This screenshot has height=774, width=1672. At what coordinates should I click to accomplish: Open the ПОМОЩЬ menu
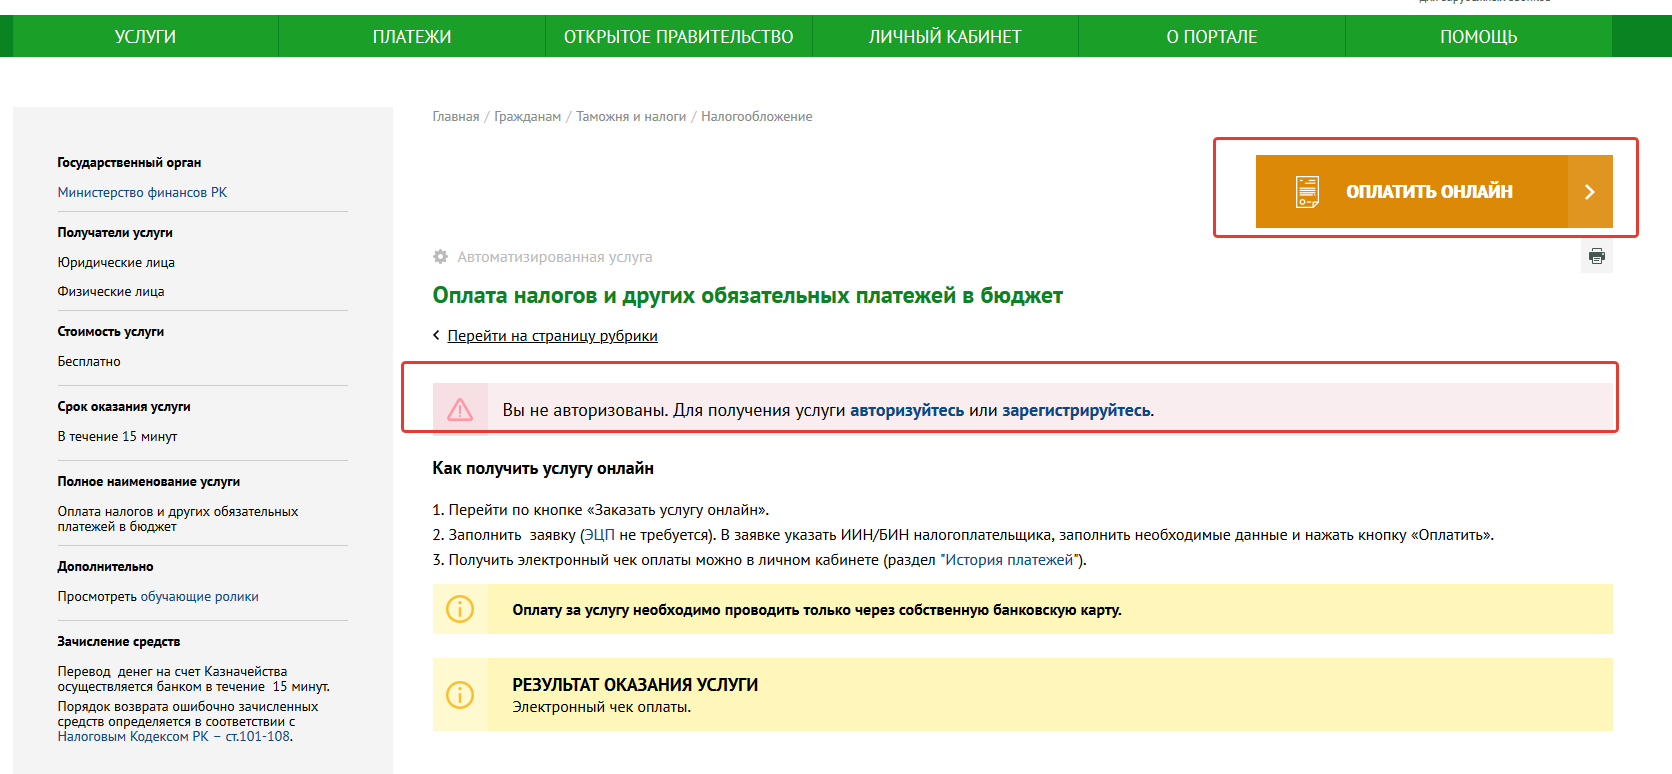pyautogui.click(x=1478, y=36)
